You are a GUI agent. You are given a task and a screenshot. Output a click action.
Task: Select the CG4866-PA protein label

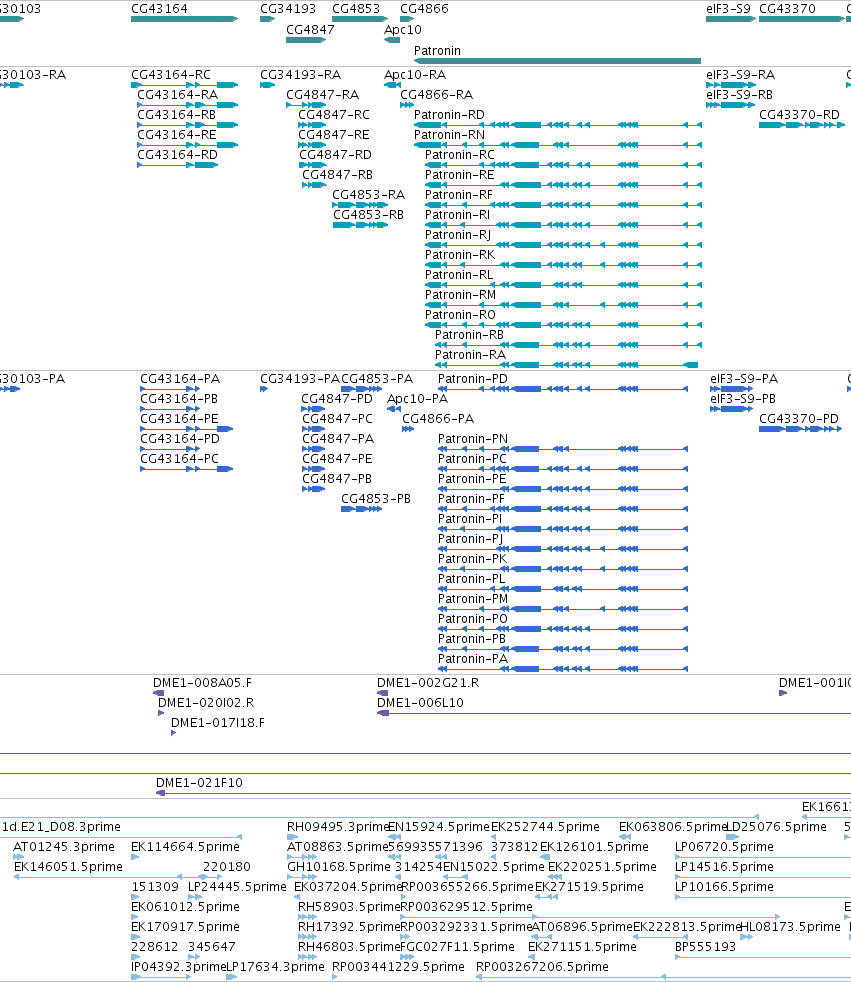pos(438,419)
